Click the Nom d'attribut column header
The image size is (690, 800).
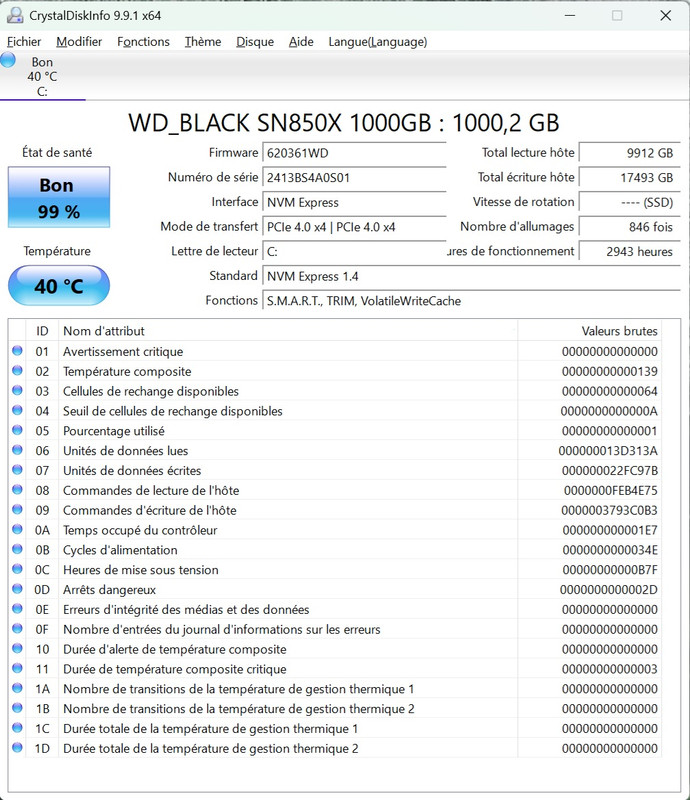pos(288,331)
